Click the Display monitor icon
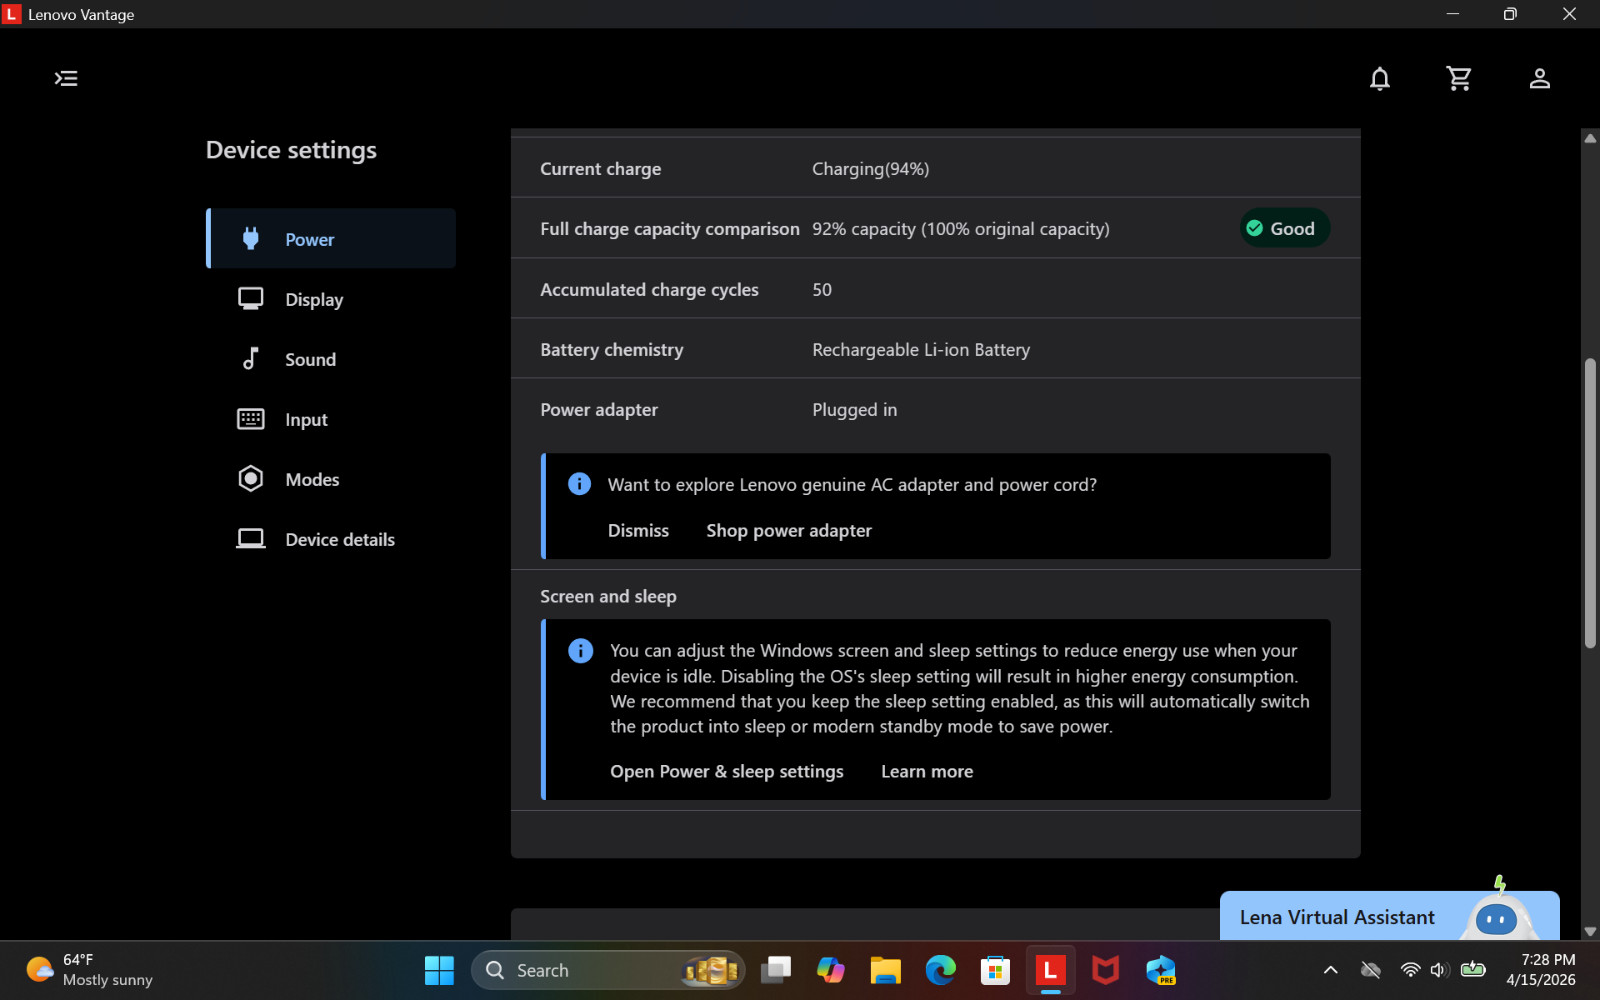 click(251, 298)
